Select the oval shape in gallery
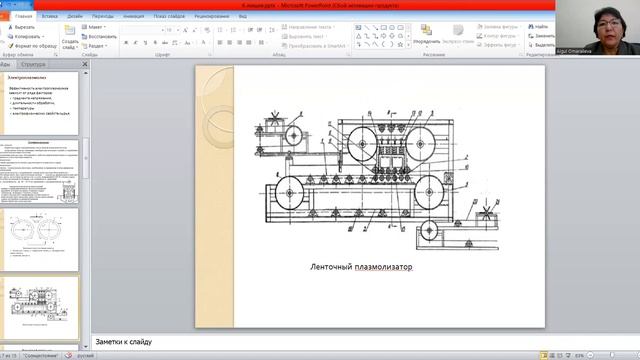 point(392,28)
